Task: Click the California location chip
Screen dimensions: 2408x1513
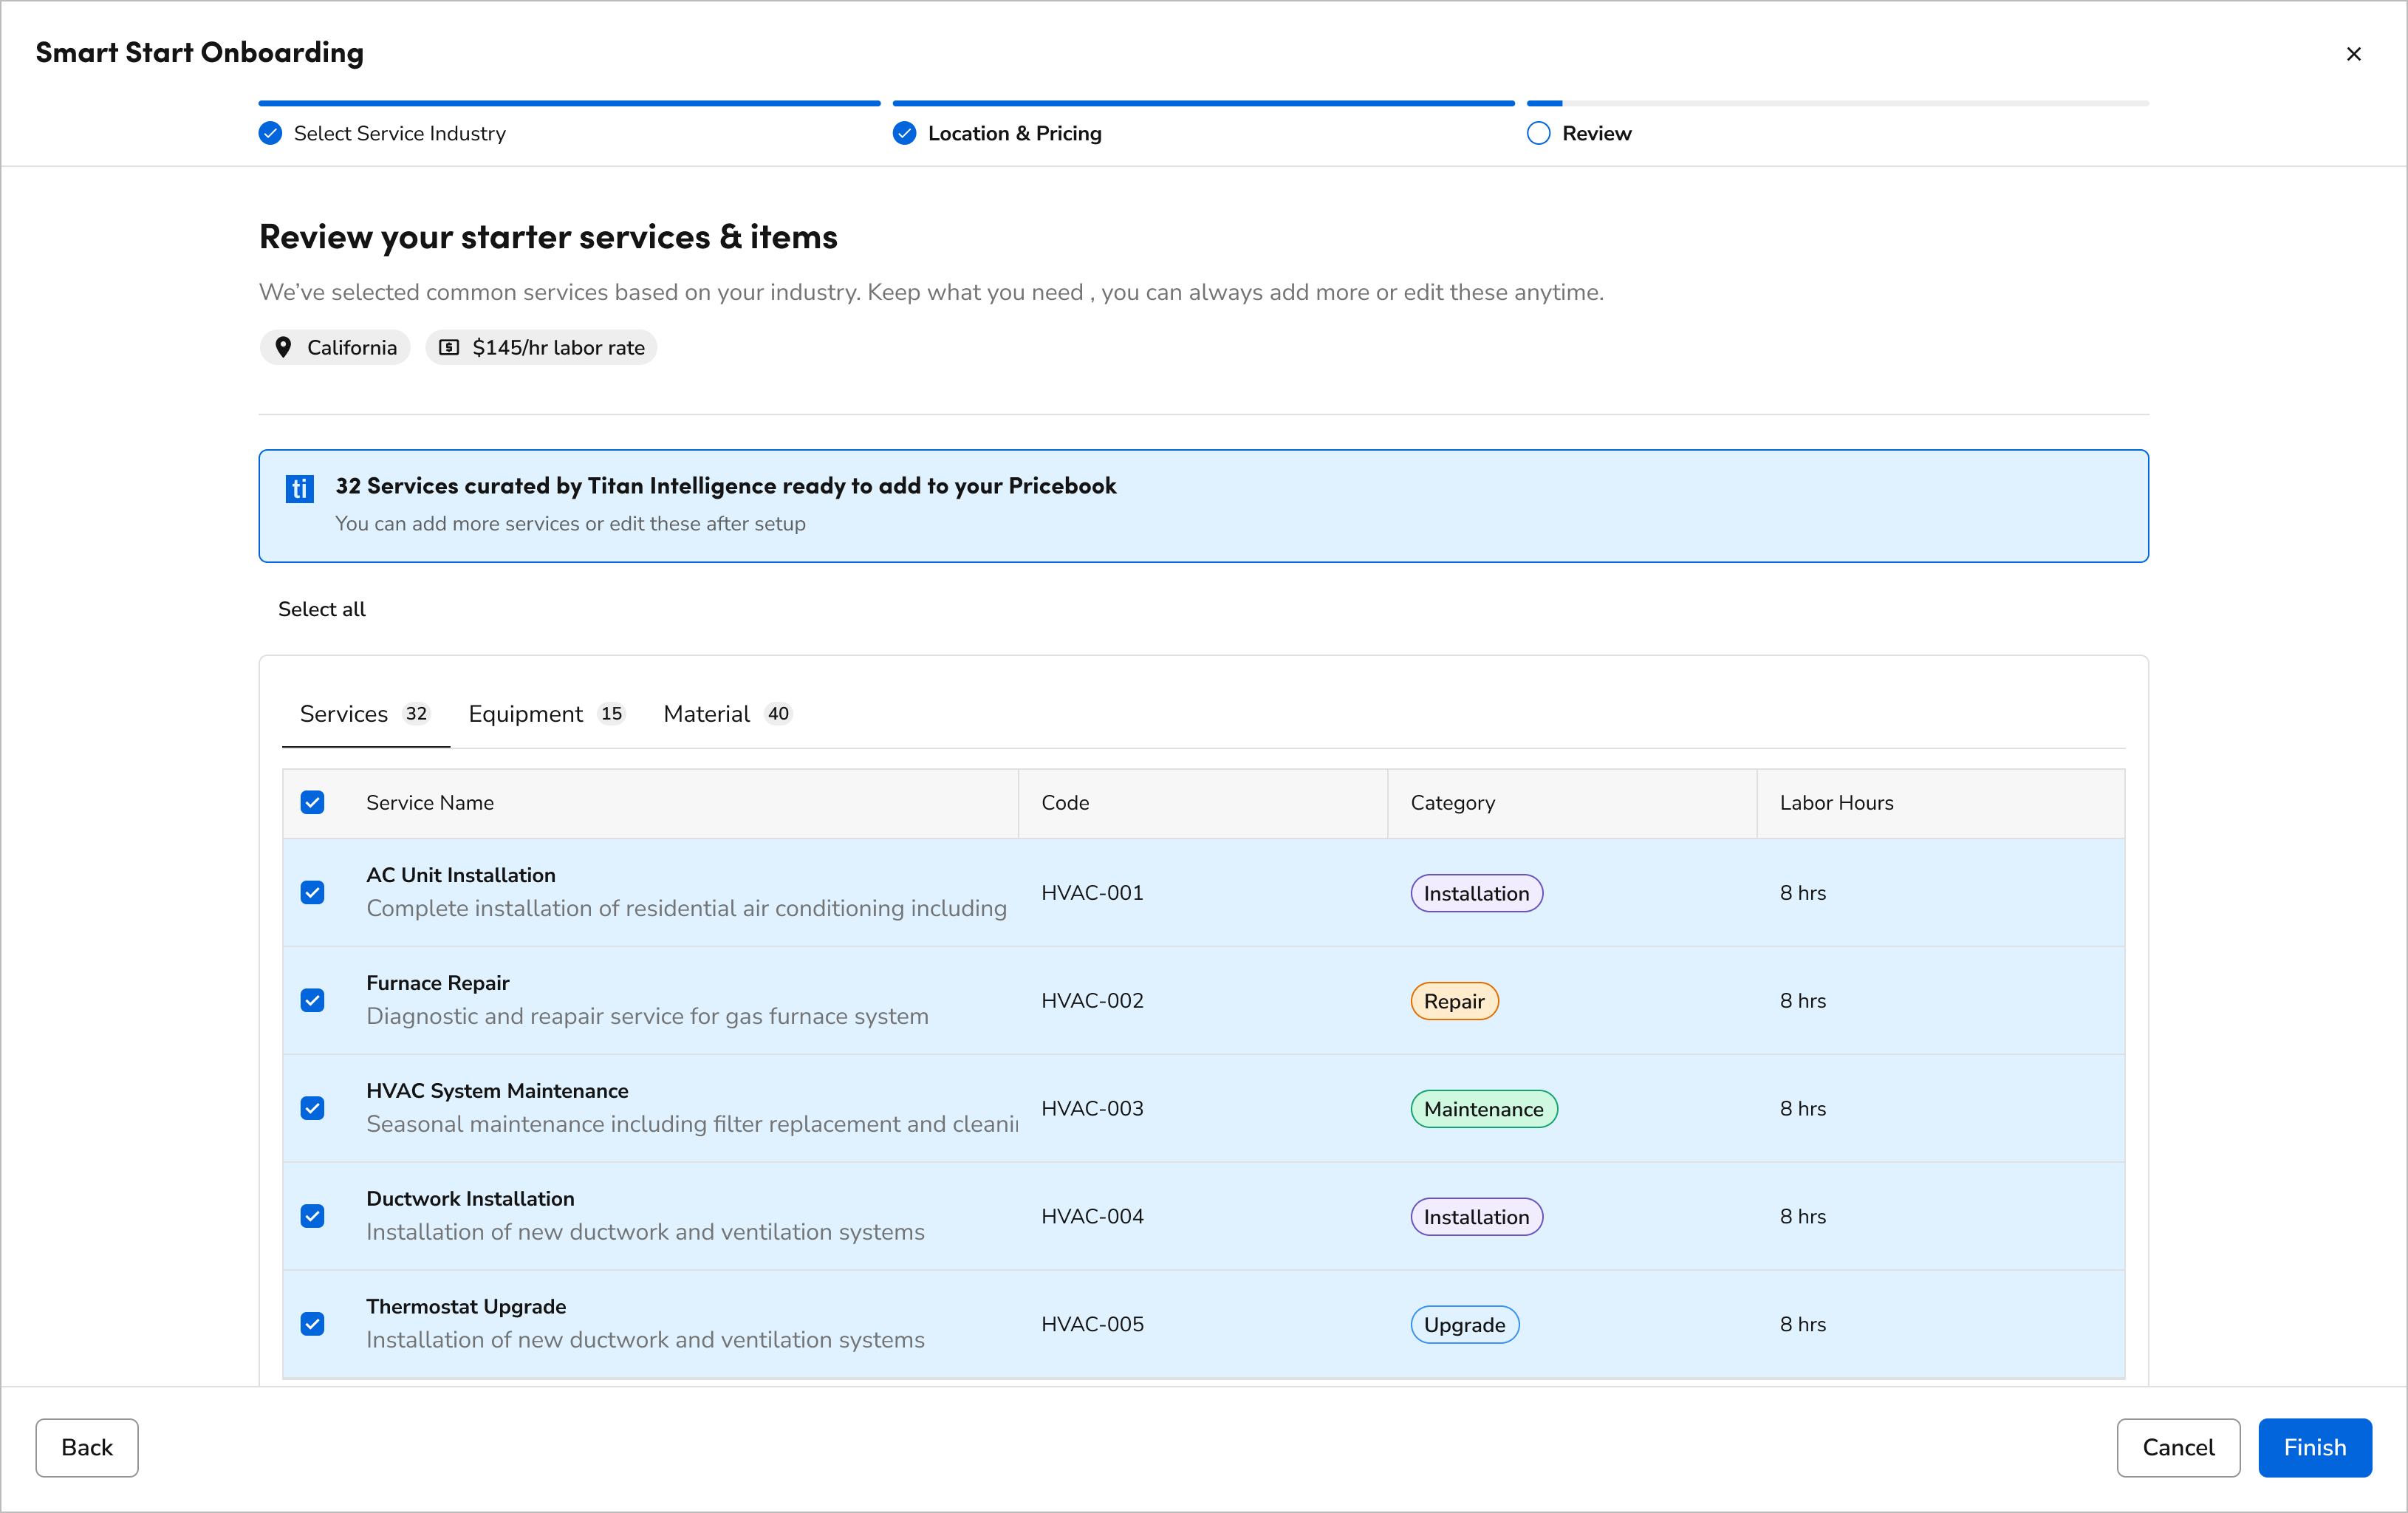Action: click(x=335, y=347)
